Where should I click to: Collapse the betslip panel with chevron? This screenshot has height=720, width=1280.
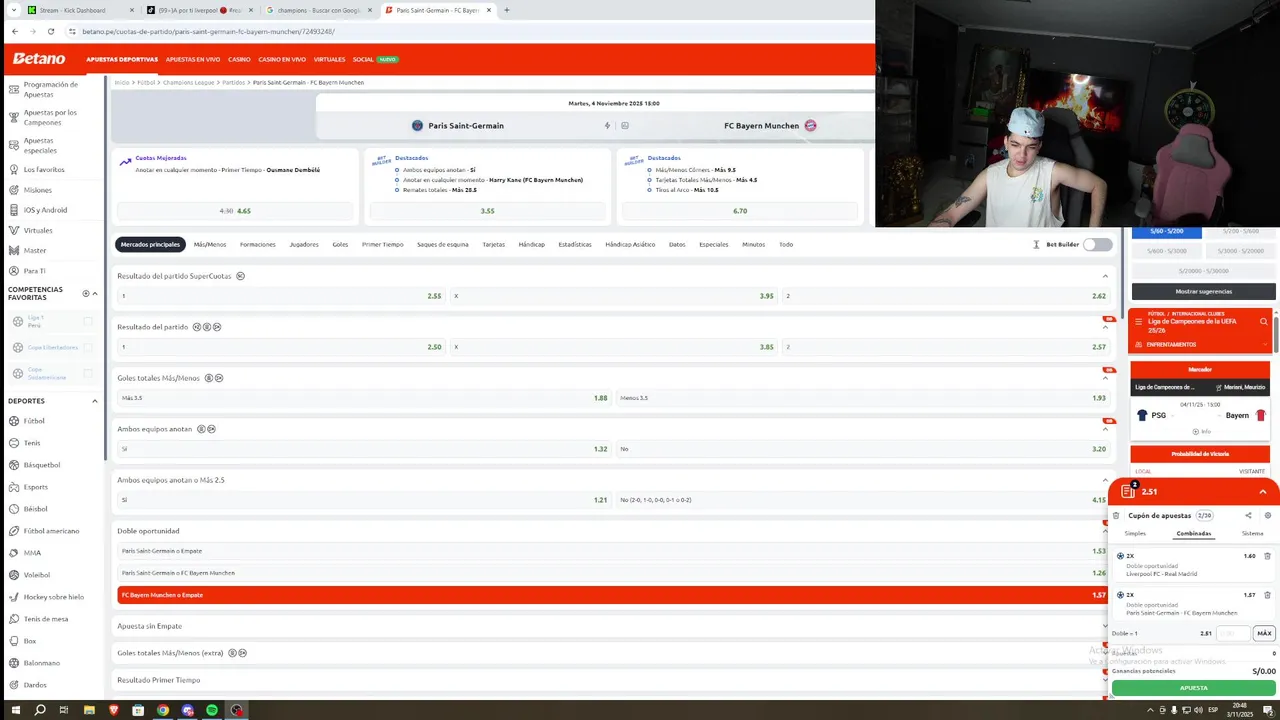point(1263,492)
